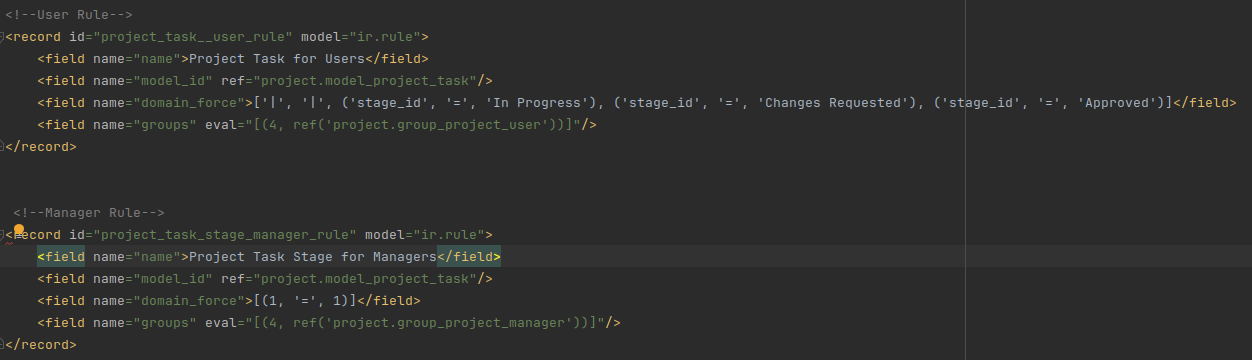Collapse the project_task__user_rule record block
This screenshot has width=1252, height=360.
(3, 37)
